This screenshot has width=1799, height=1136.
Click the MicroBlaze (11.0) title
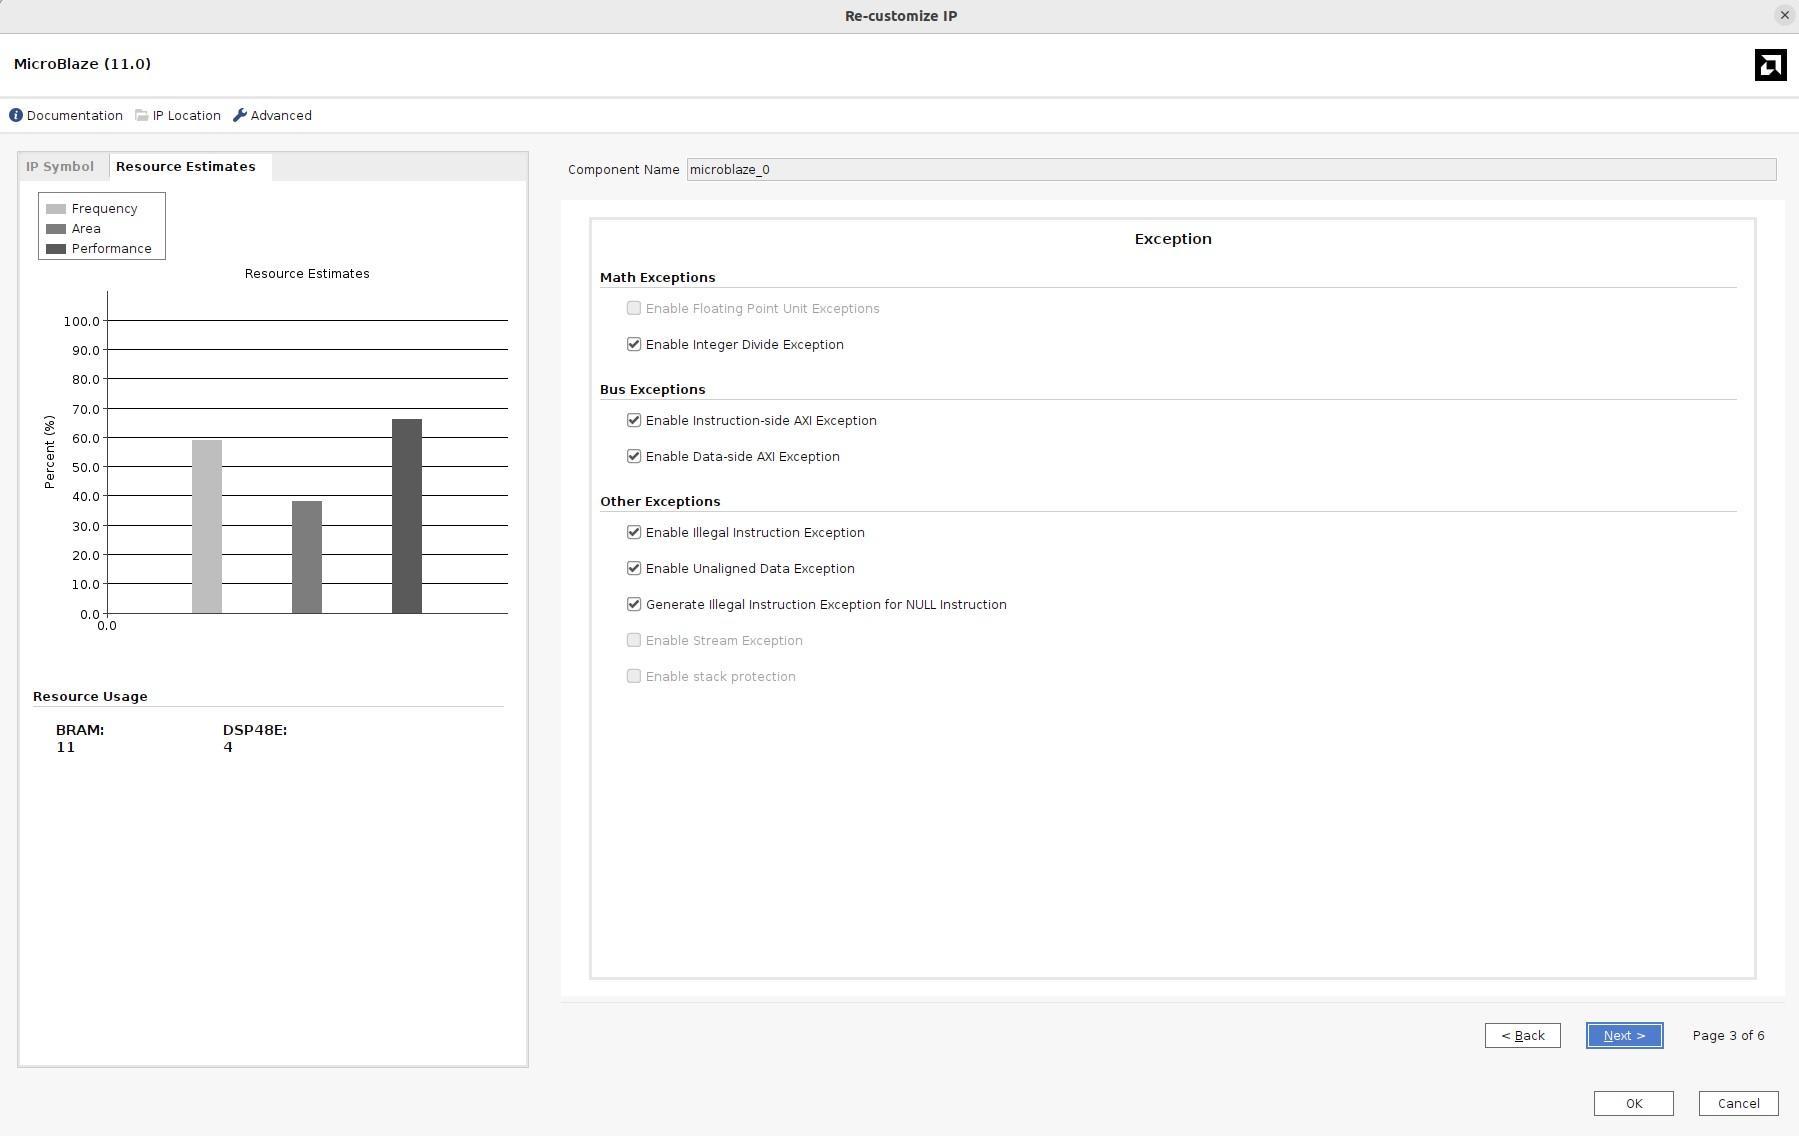pyautogui.click(x=82, y=64)
